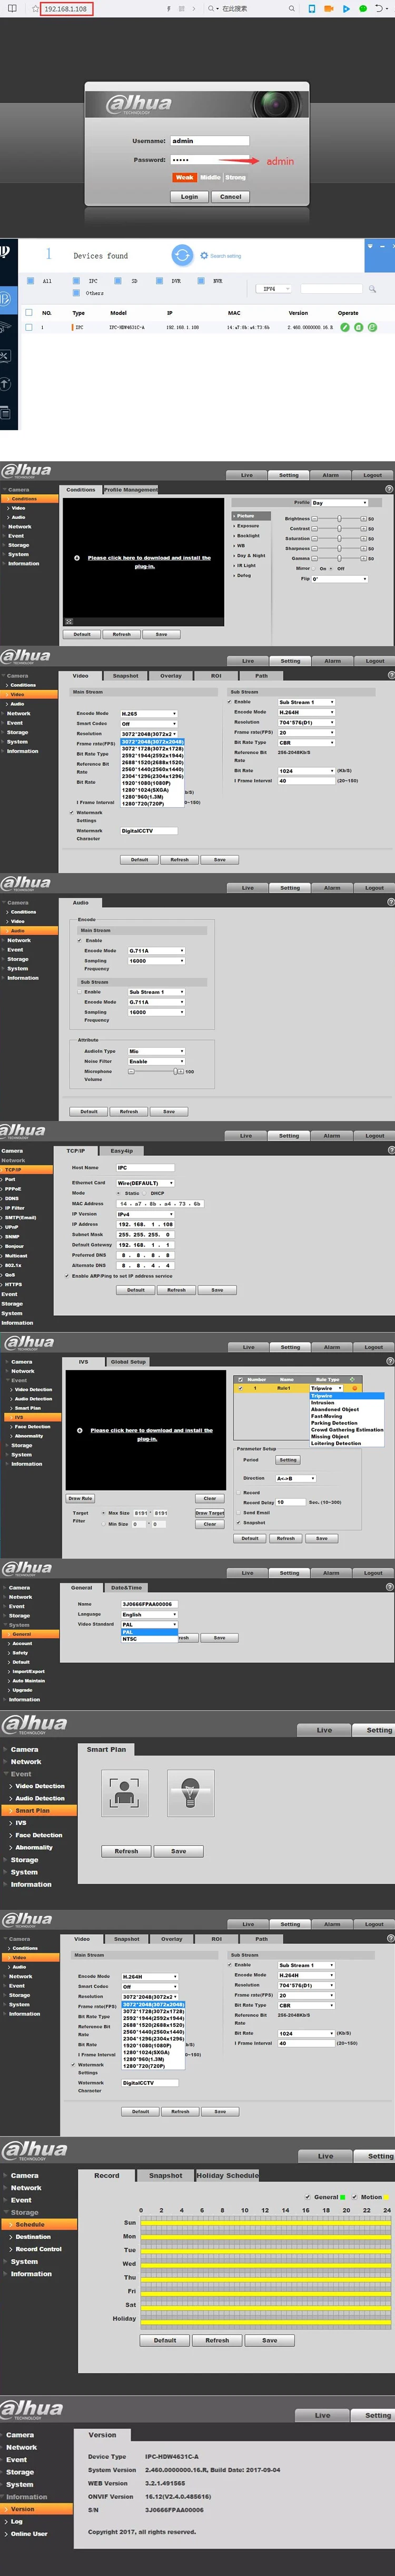Open the Global Setup tab
The width and height of the screenshot is (395, 2576).
point(128,1361)
